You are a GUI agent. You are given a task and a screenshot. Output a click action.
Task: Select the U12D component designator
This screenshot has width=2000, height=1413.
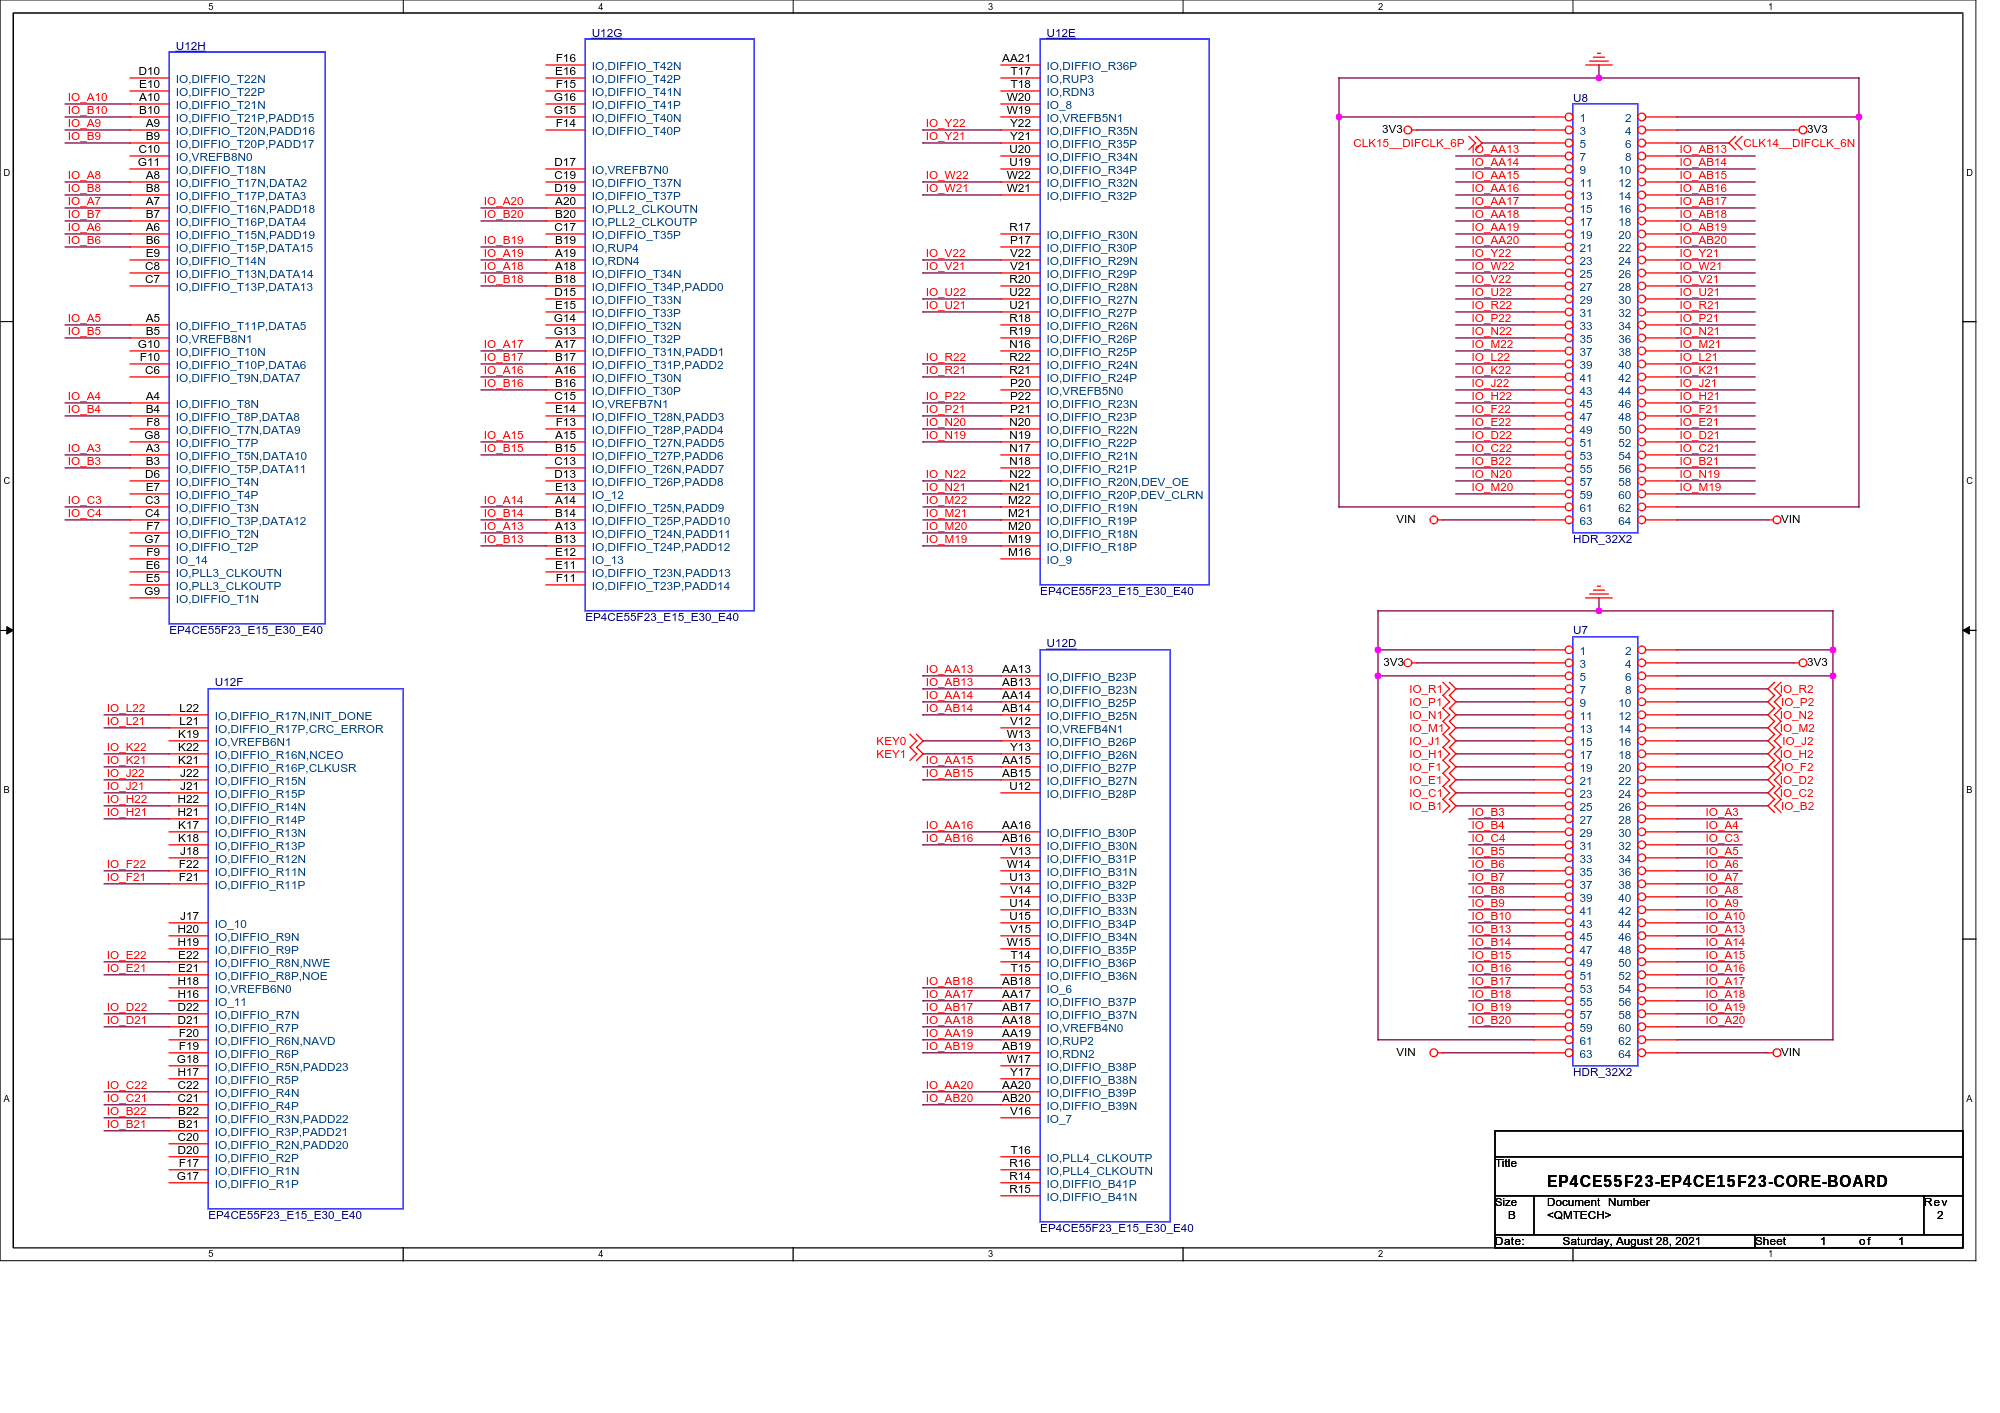[1060, 643]
